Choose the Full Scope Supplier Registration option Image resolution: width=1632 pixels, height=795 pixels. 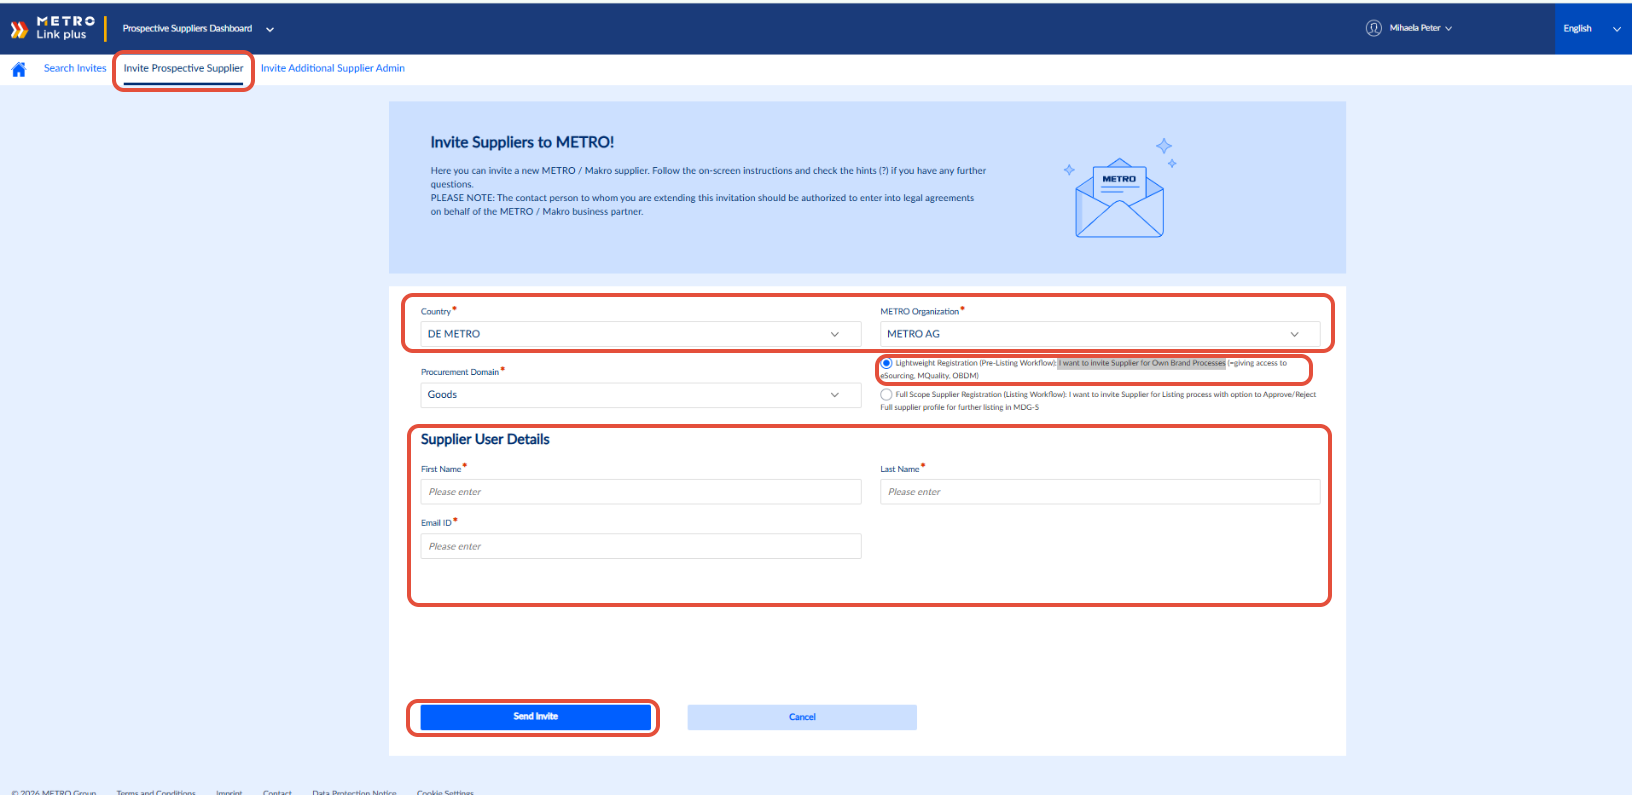886,395
